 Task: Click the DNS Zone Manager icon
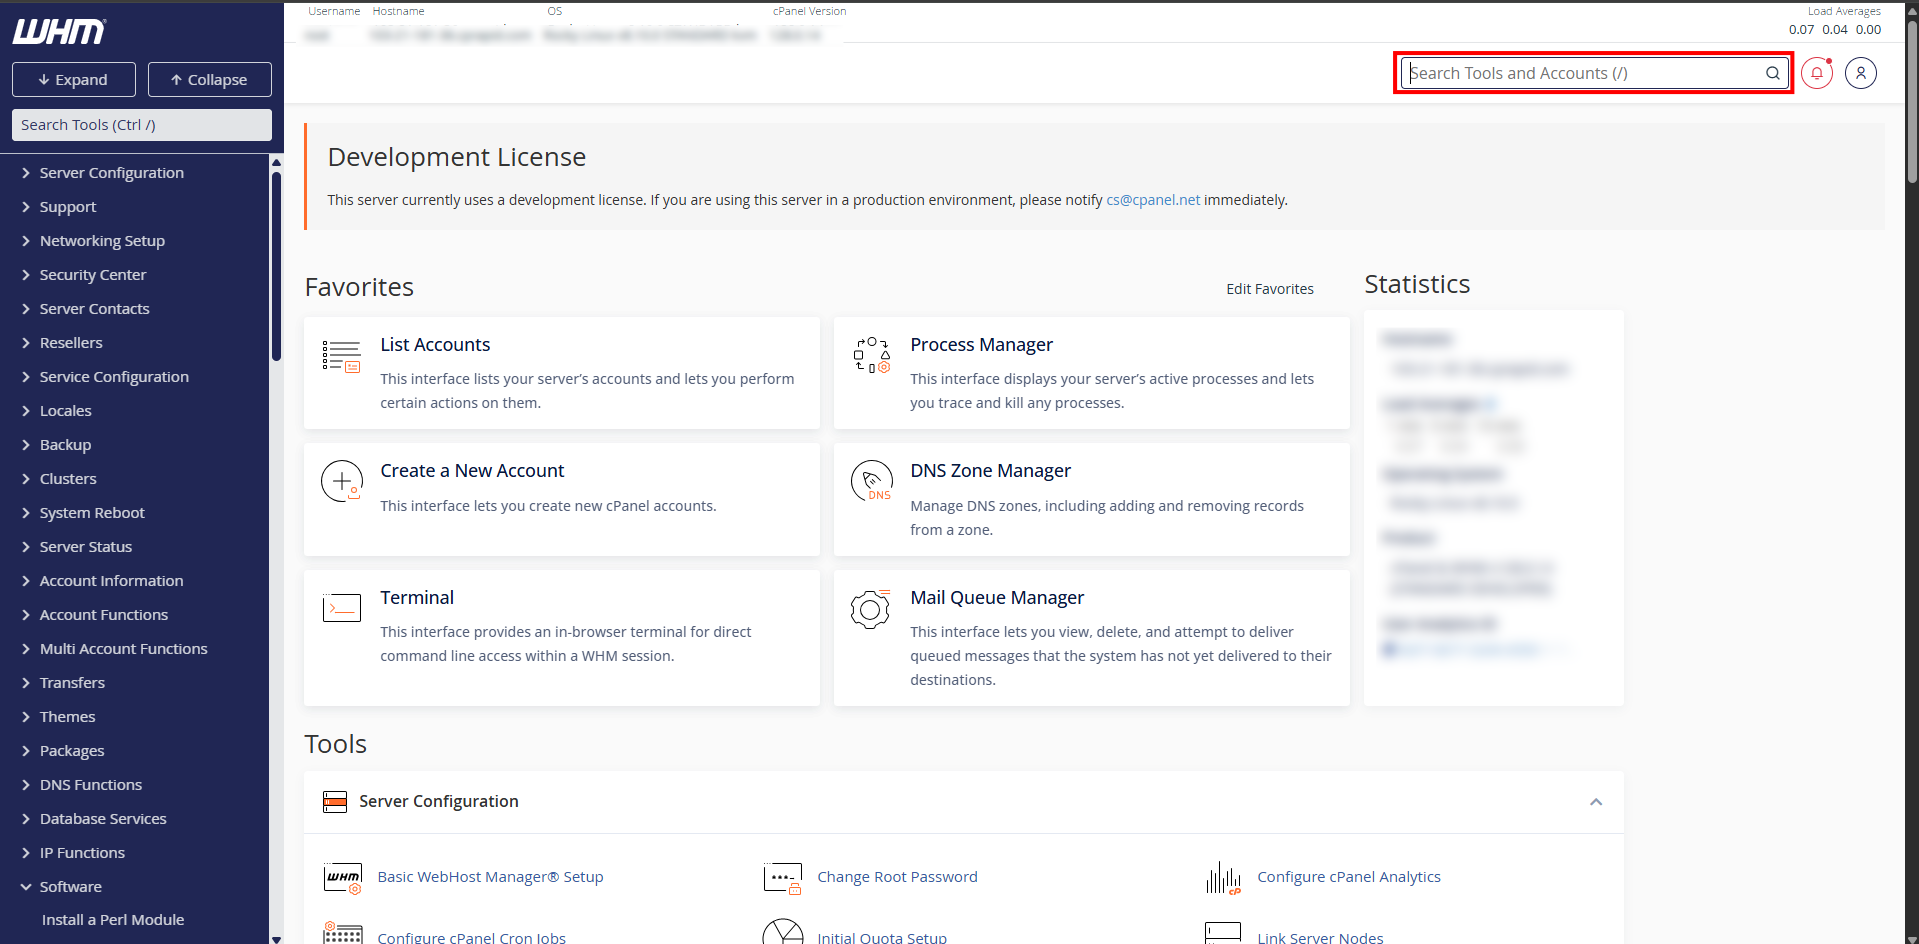(872, 481)
